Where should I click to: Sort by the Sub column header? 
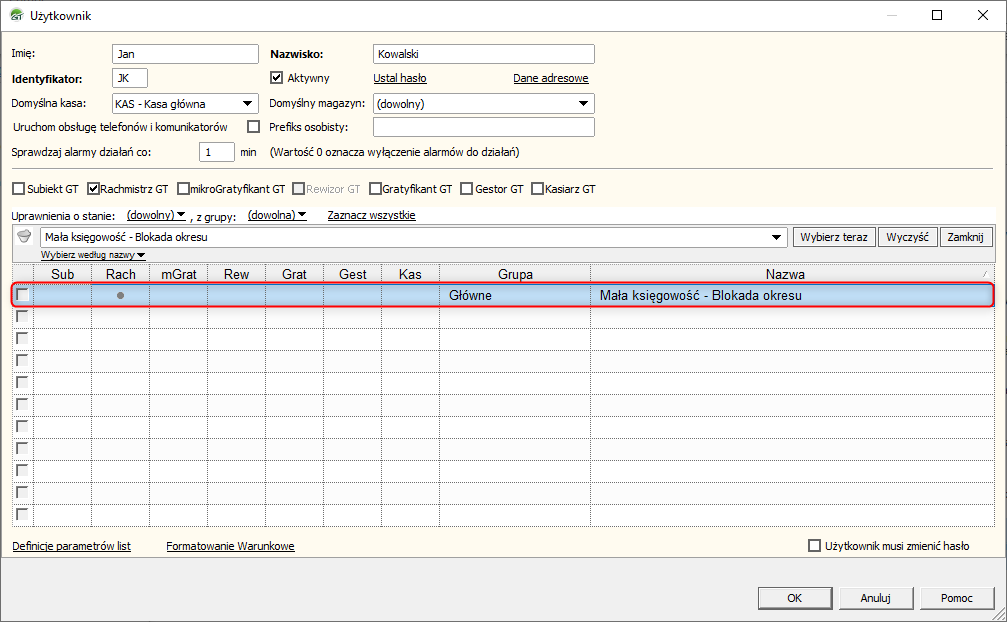click(62, 274)
